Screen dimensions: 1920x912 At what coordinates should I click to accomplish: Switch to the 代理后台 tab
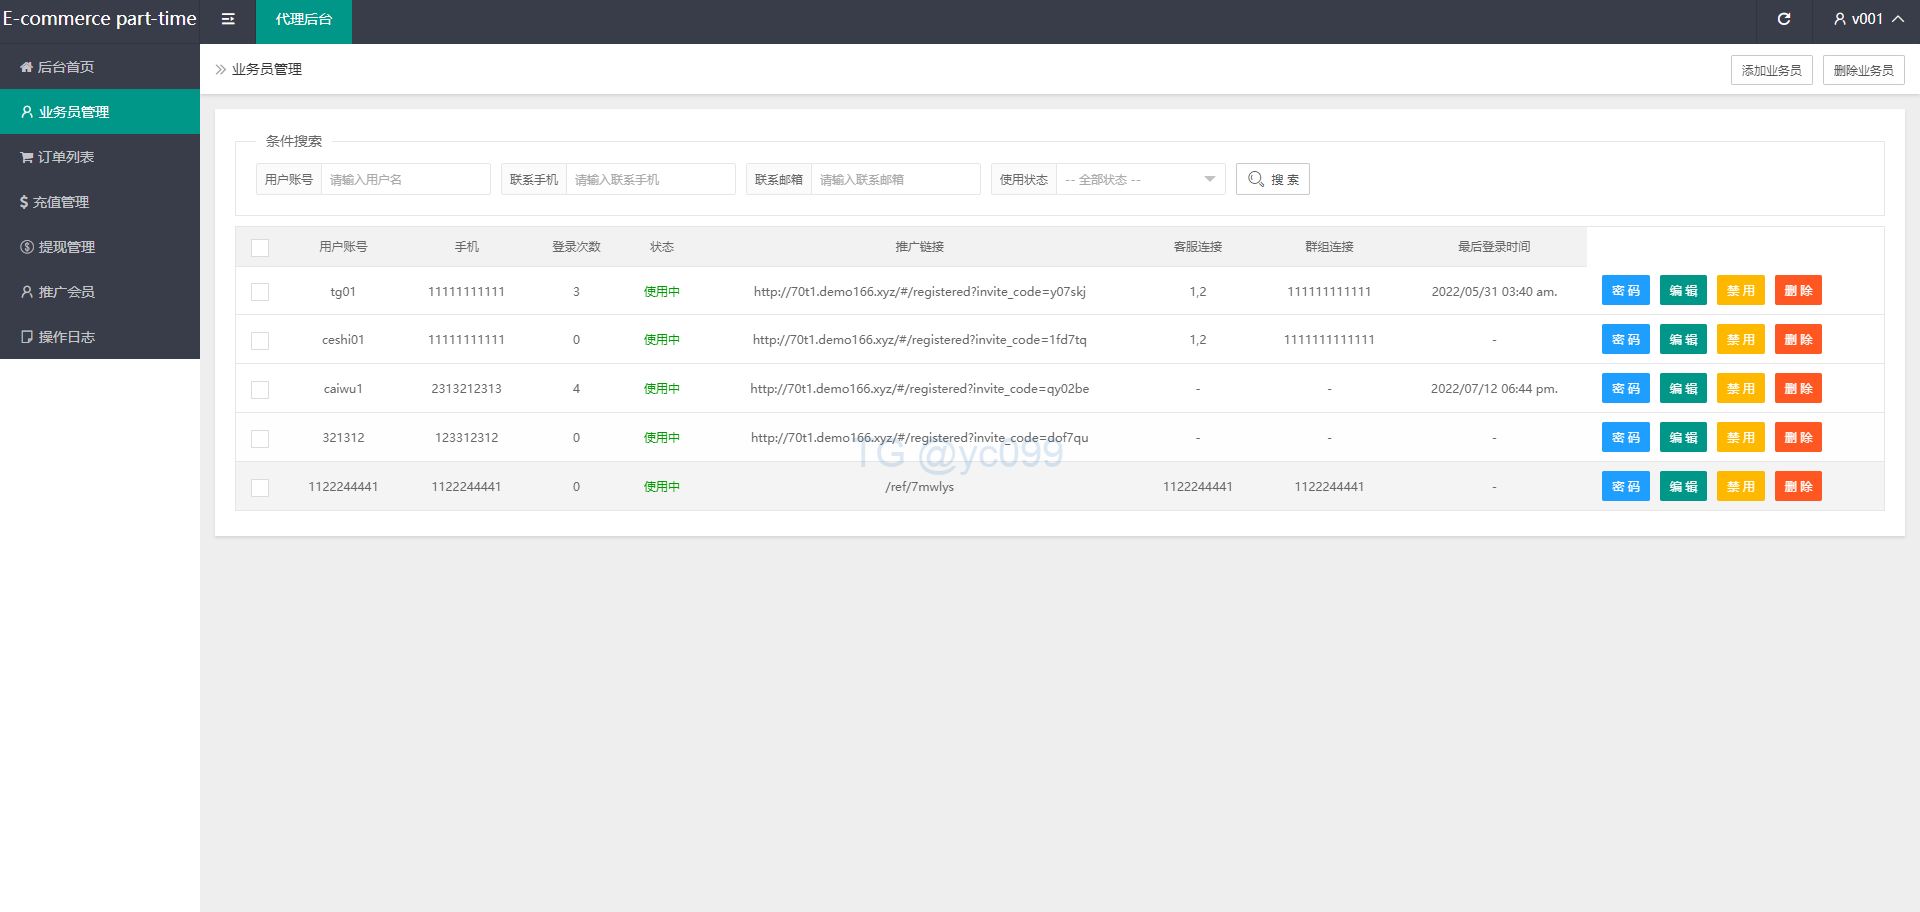[x=304, y=20]
